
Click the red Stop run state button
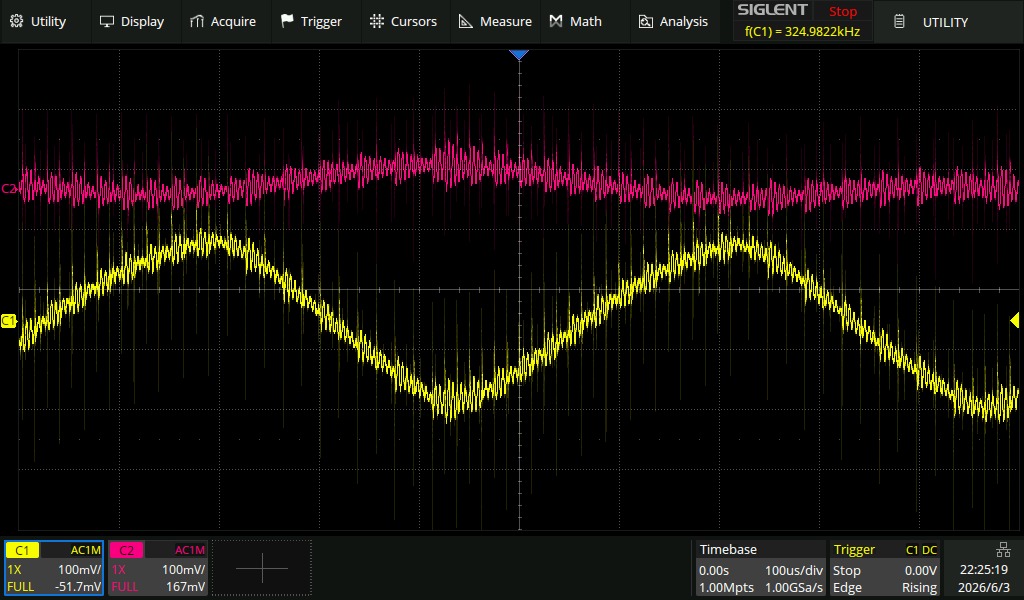pyautogui.click(x=842, y=11)
